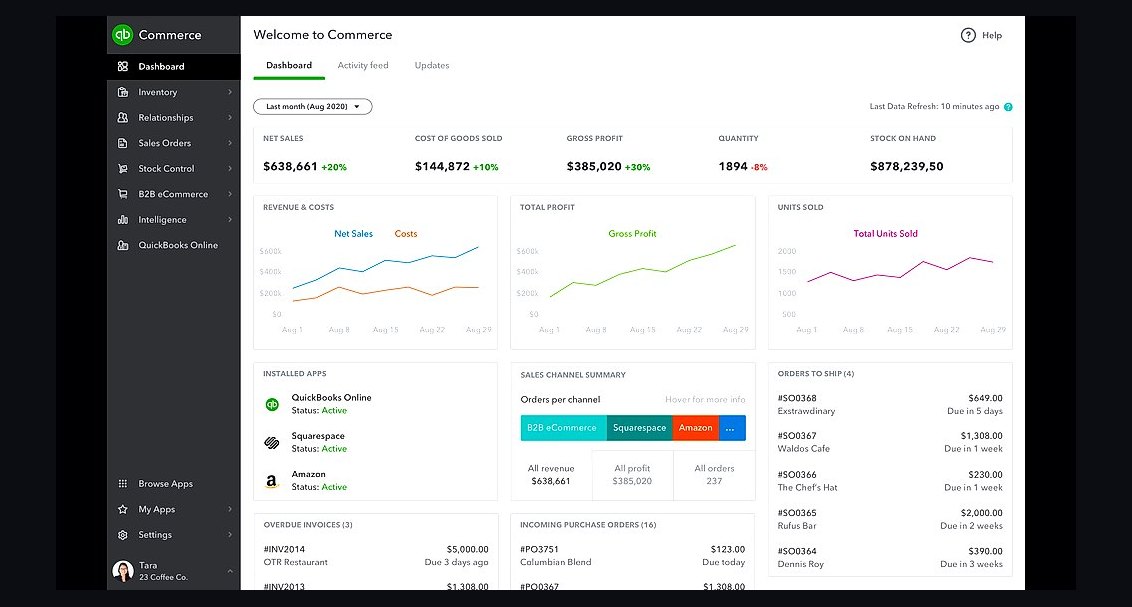Expand the Intelligence menu chevron
Viewport: 1132px width, 607px height.
point(230,220)
